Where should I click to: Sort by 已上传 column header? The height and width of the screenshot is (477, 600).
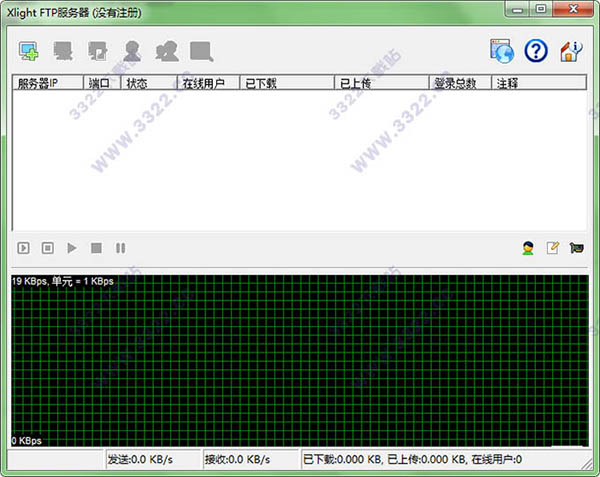(382, 83)
